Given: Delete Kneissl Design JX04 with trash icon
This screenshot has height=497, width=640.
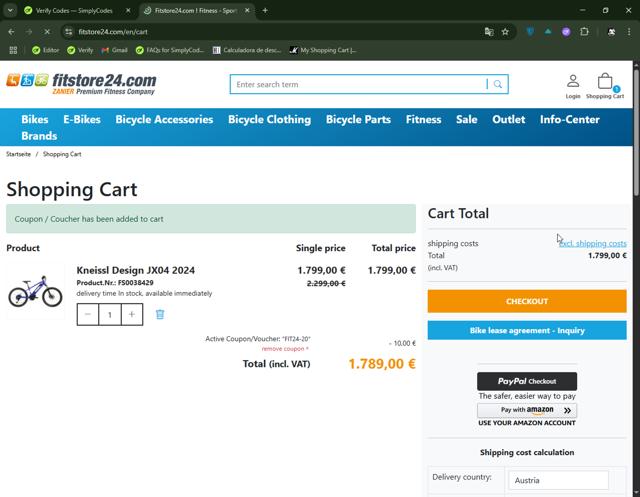Looking at the screenshot, I should [x=160, y=314].
